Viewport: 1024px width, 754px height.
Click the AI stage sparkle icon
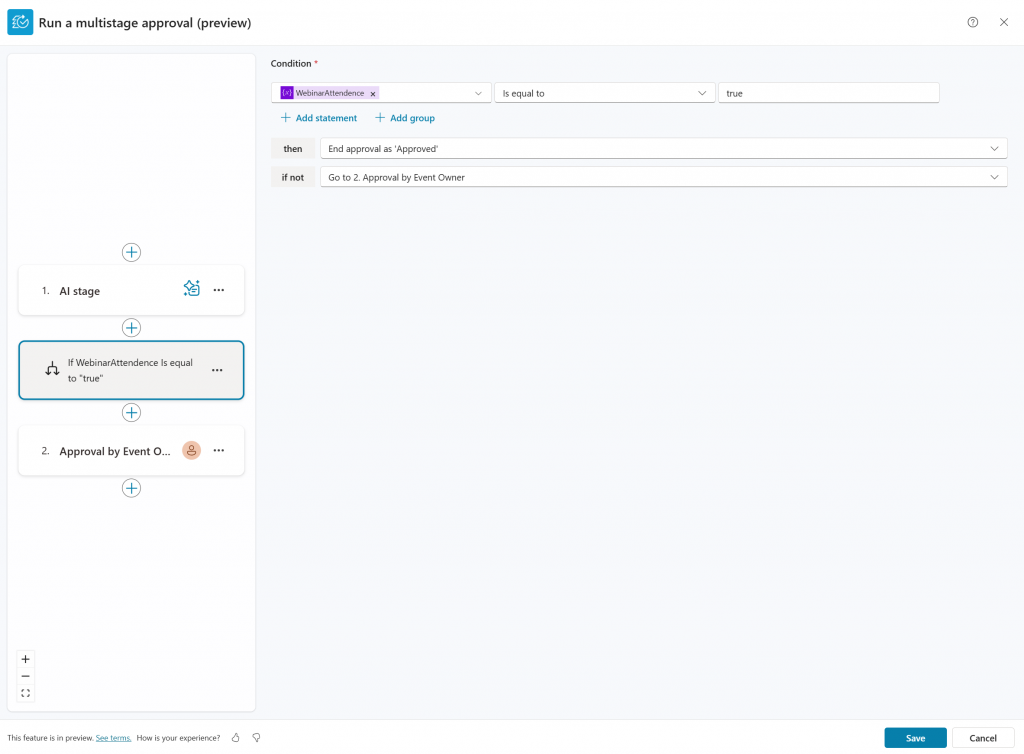[x=192, y=289]
